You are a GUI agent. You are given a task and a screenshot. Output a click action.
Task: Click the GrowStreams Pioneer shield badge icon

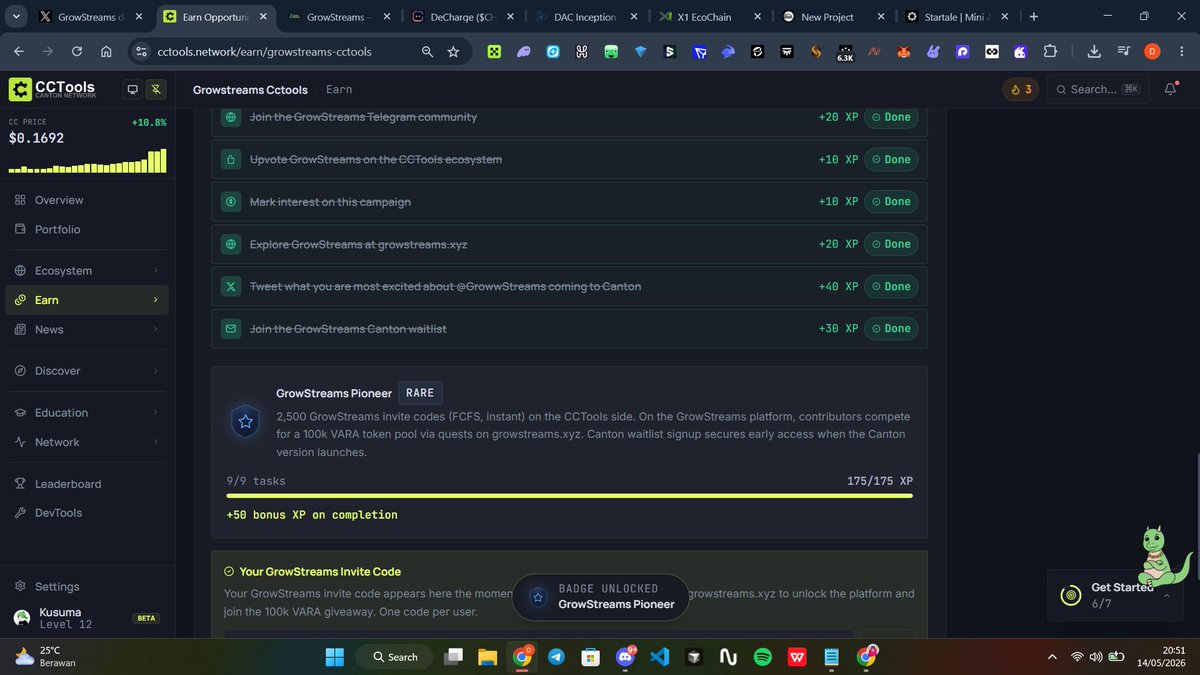pos(246,422)
